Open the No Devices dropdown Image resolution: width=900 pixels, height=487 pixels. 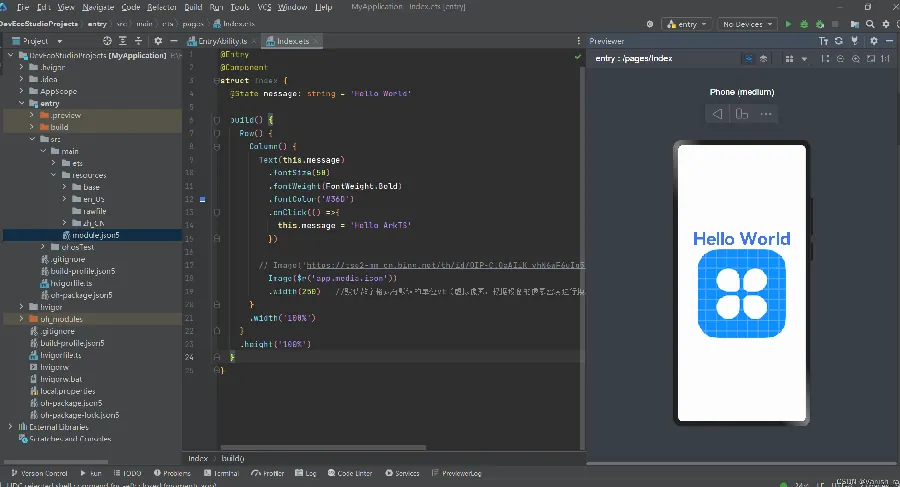[x=747, y=24]
